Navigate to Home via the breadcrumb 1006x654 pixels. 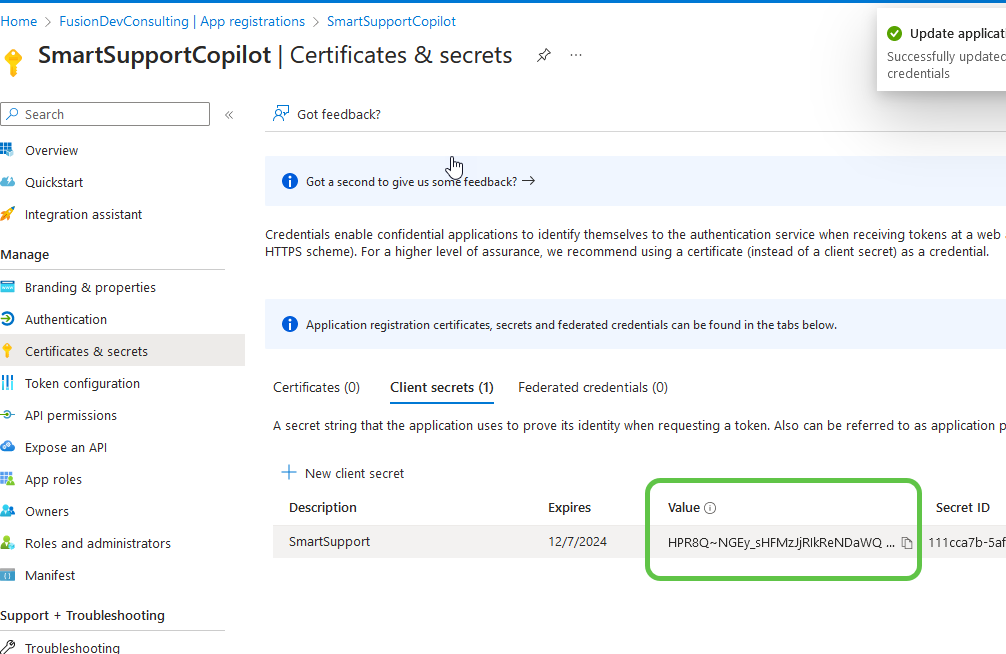19,20
